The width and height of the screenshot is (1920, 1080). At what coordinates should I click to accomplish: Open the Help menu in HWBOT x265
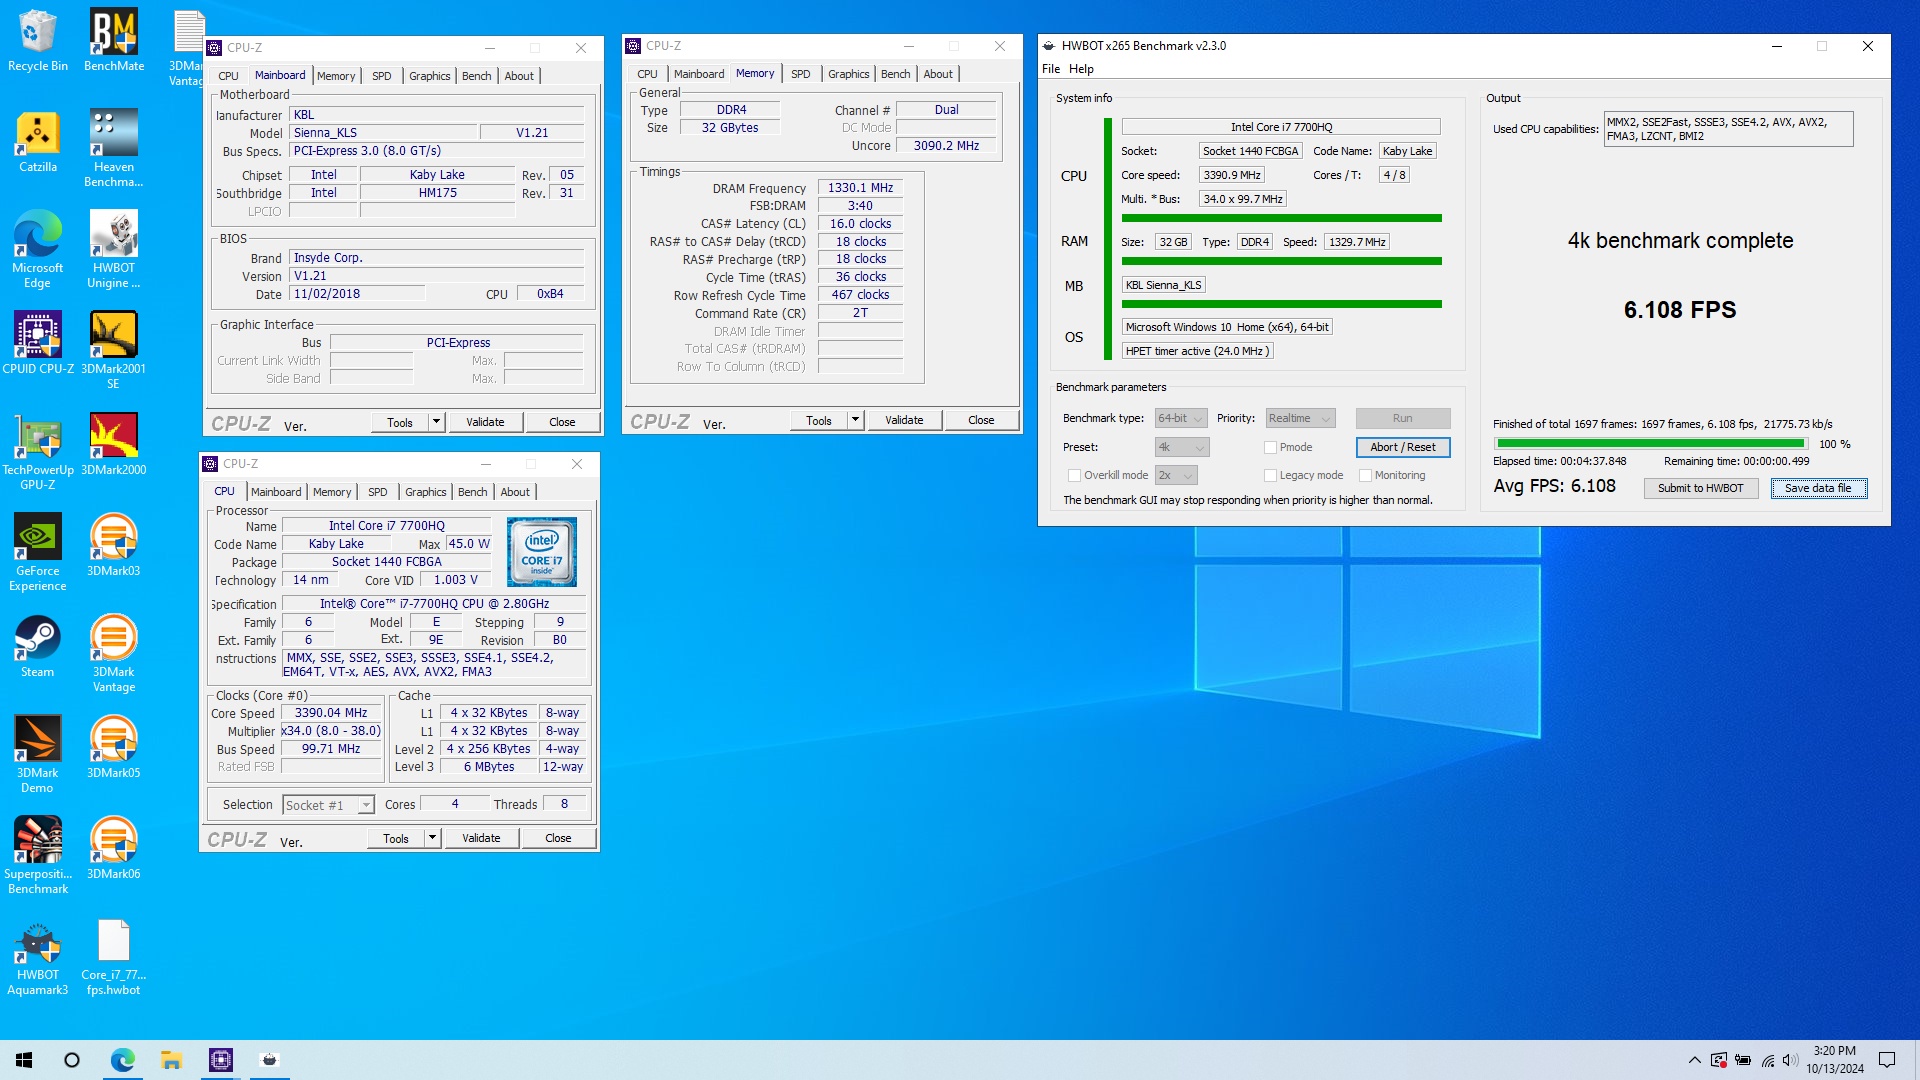click(x=1081, y=69)
